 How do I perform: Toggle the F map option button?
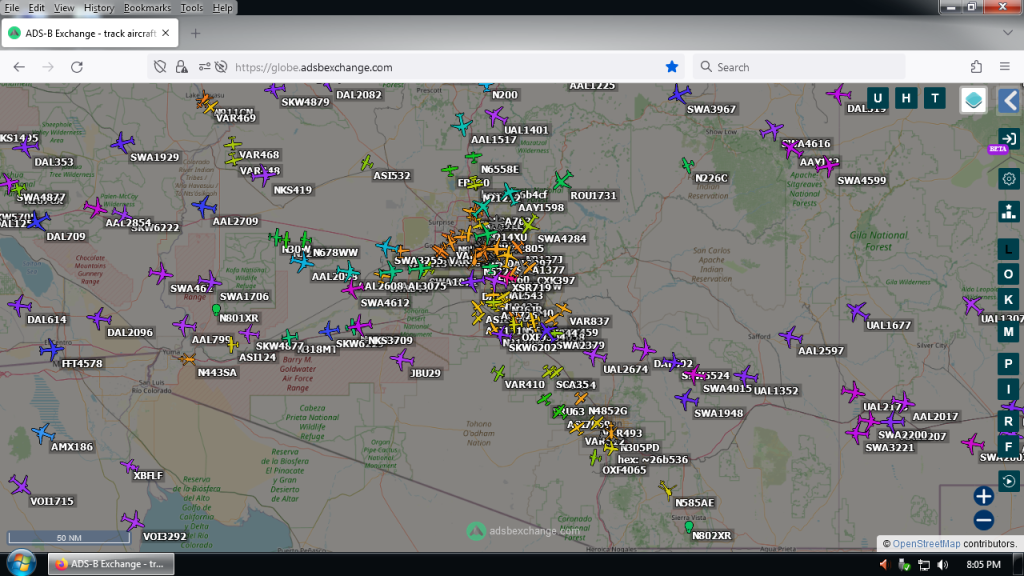click(x=1008, y=447)
